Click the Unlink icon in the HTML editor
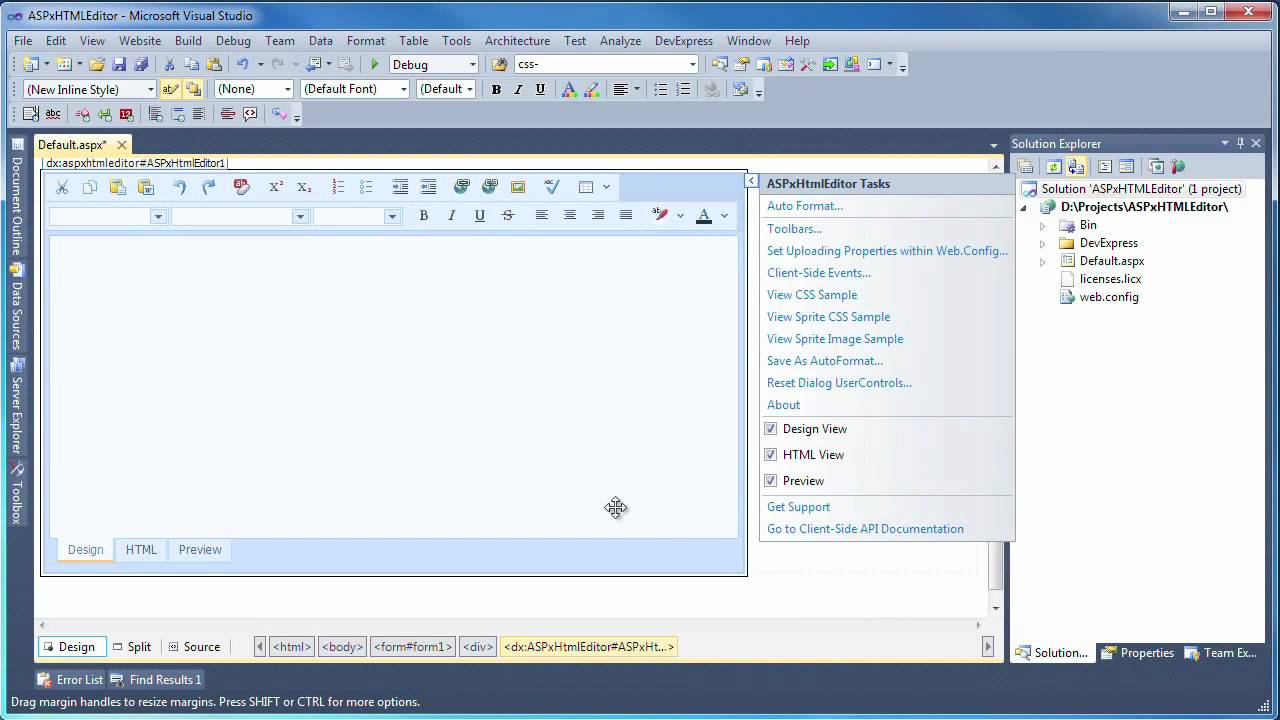1280x720 pixels. pos(489,187)
